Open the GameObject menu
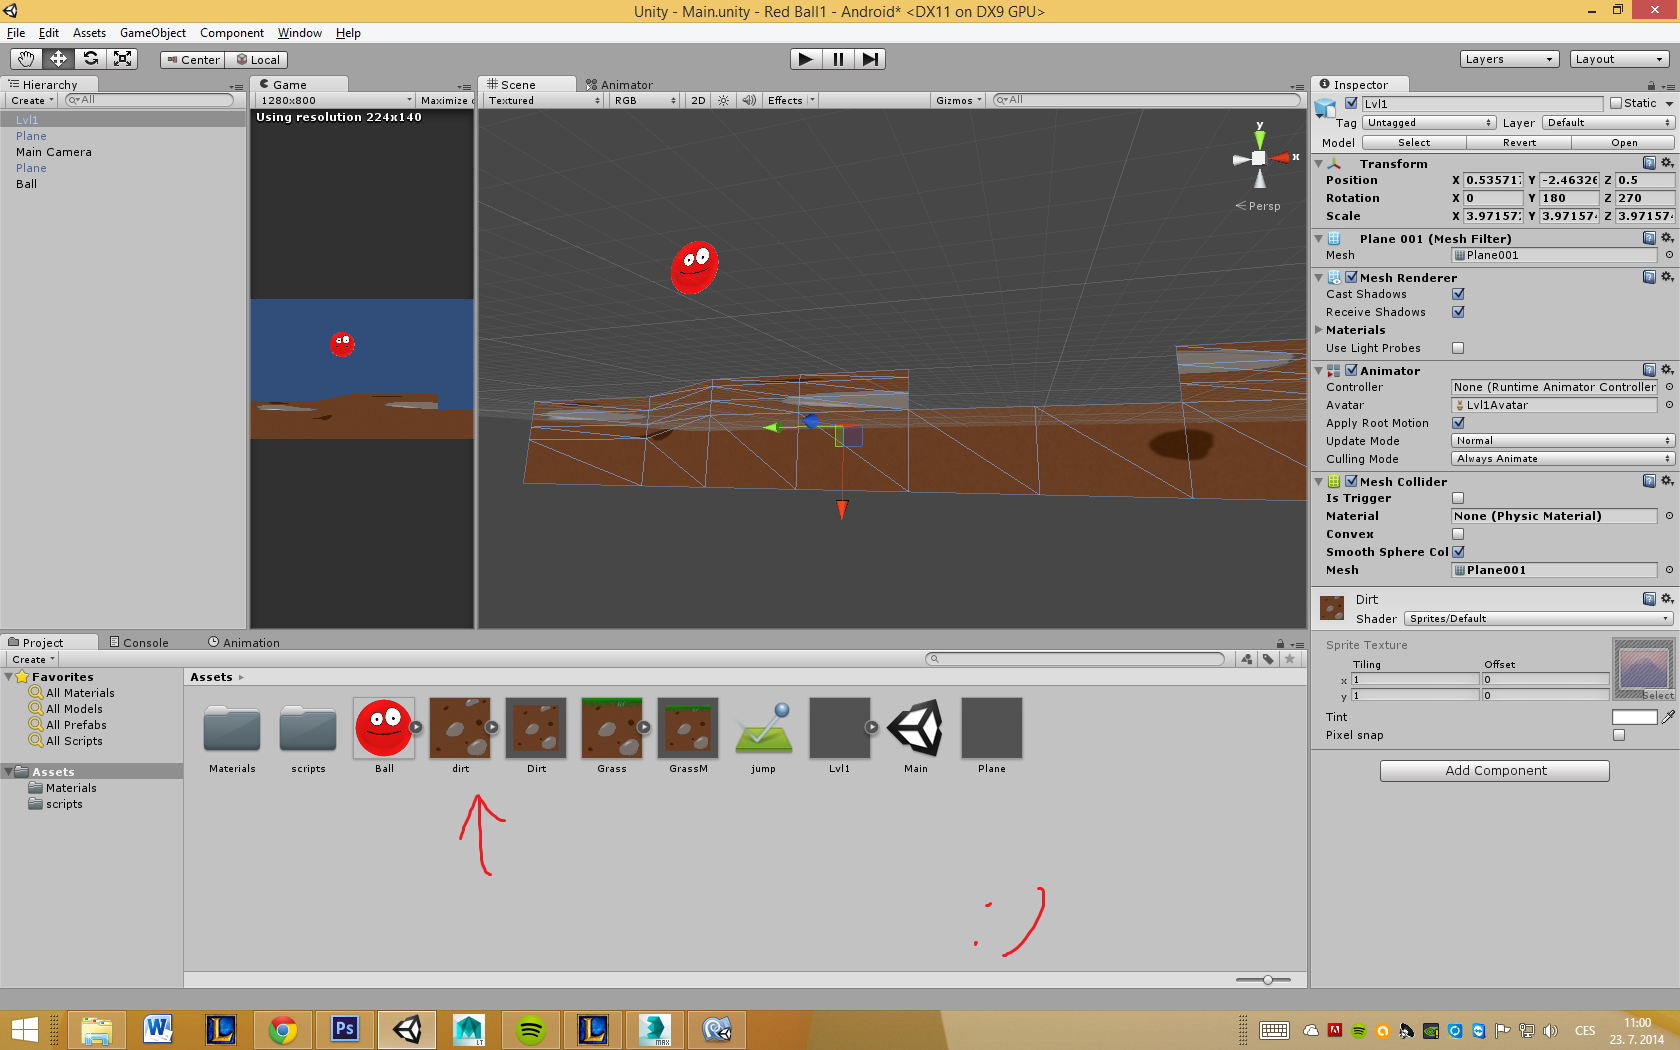The image size is (1680, 1050). click(153, 33)
